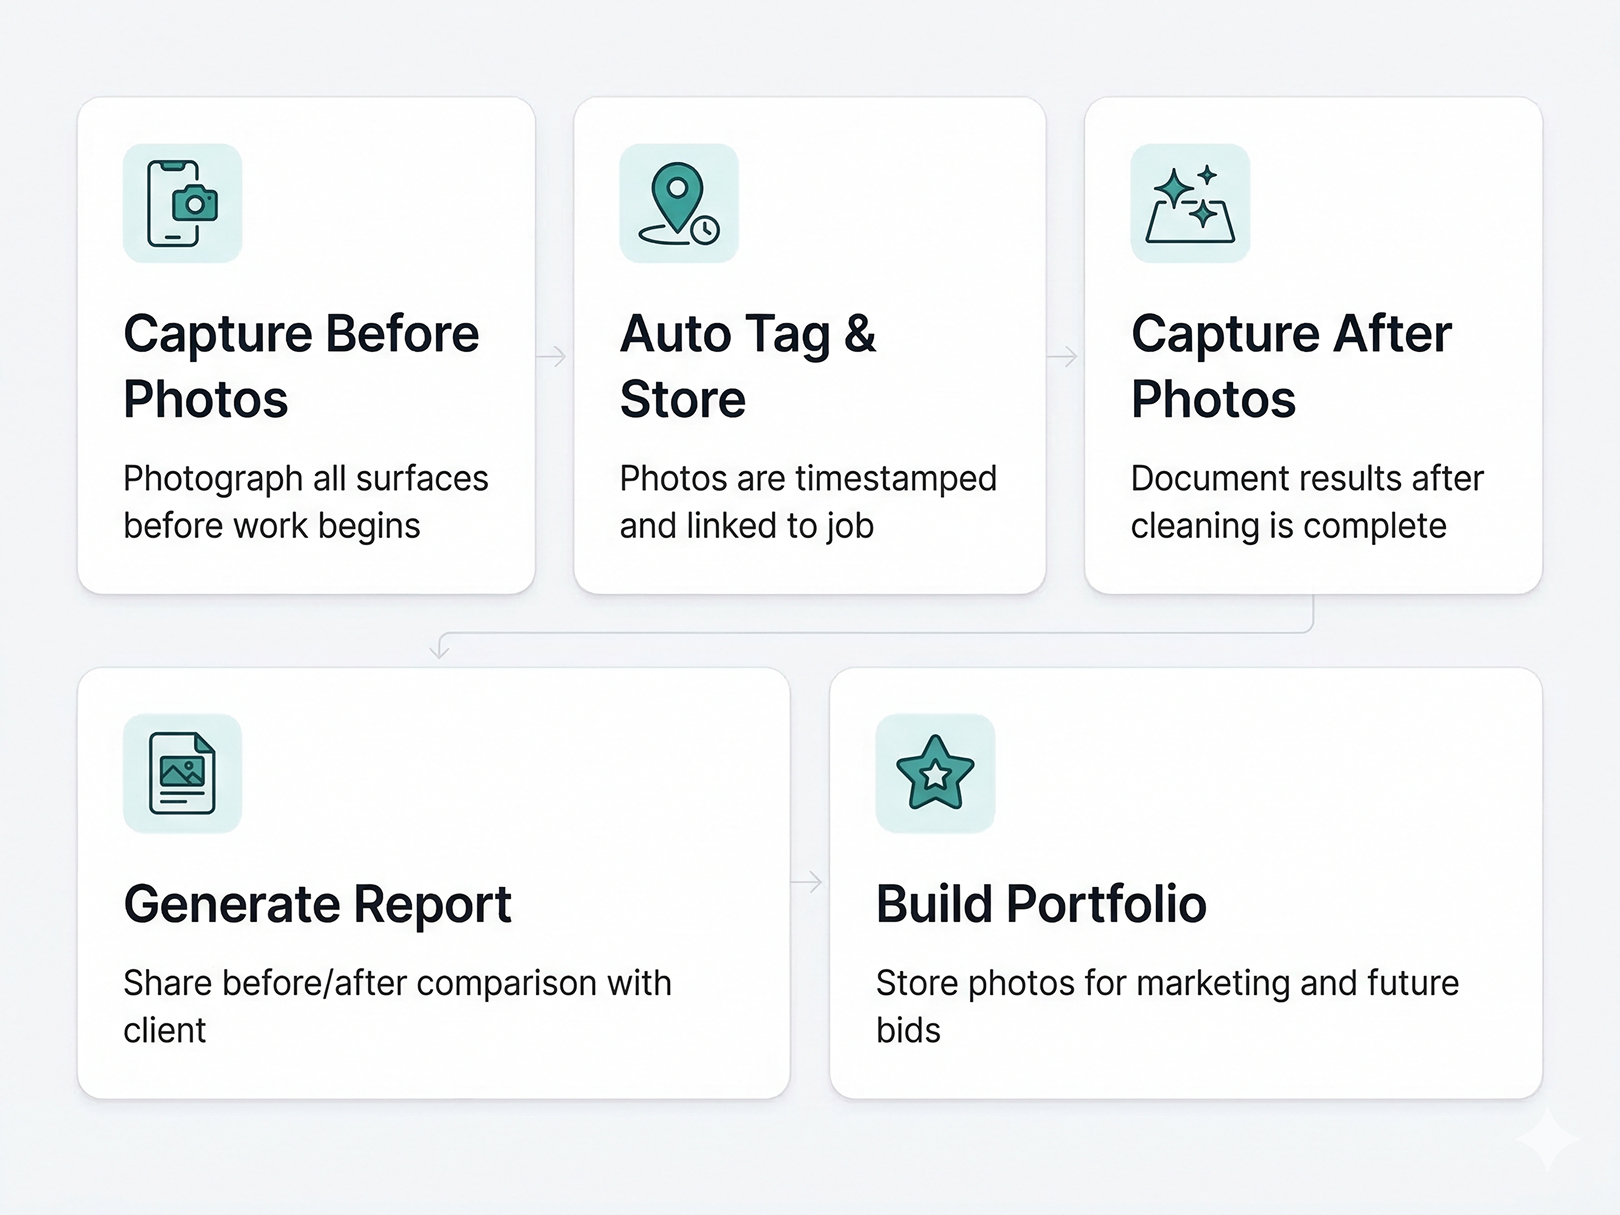Select the Generate Report title
This screenshot has width=1620, height=1215.
tap(317, 903)
